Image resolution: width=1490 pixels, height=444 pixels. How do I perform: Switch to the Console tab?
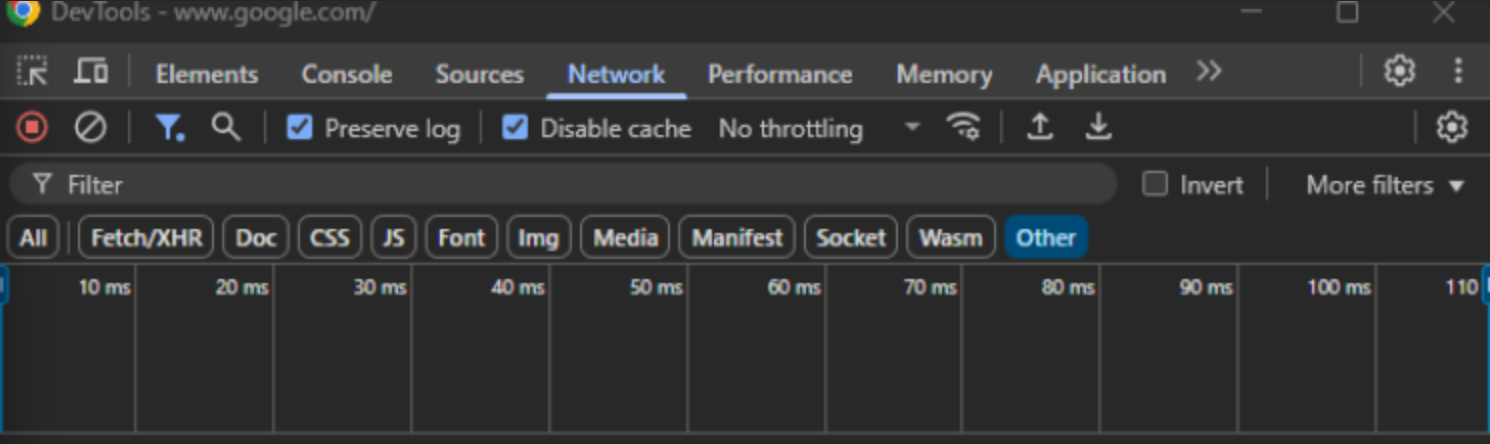(347, 74)
